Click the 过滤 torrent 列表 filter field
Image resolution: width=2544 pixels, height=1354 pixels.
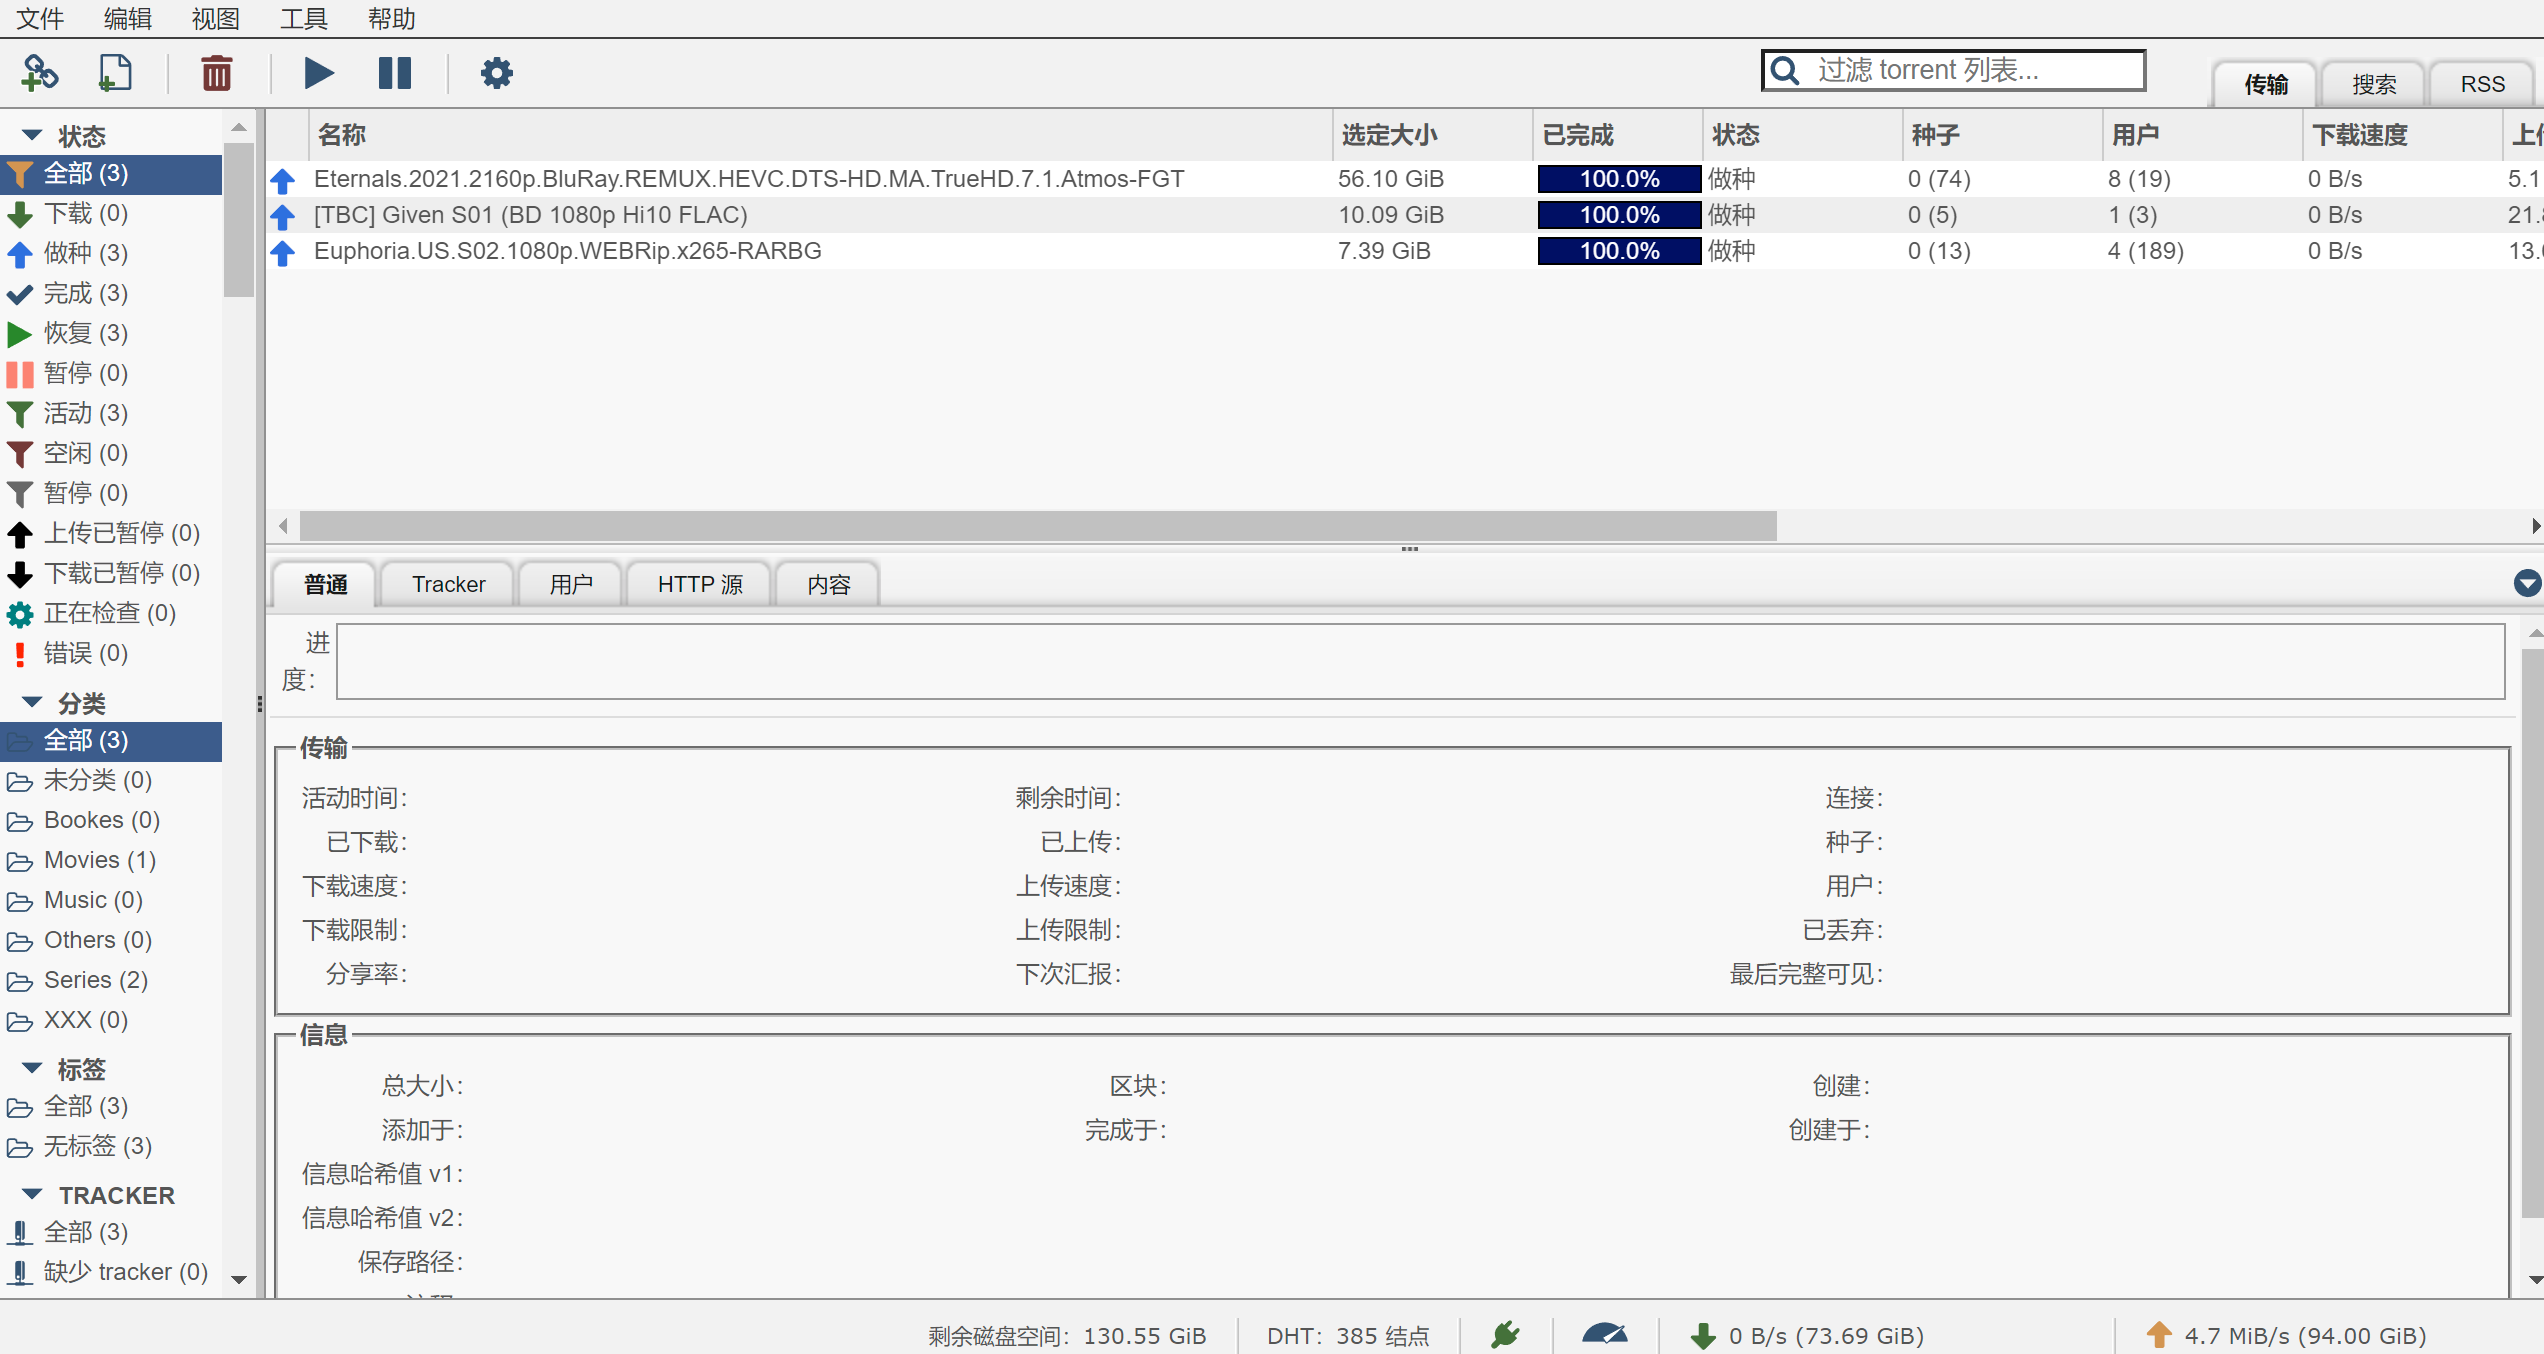pos(1951,69)
